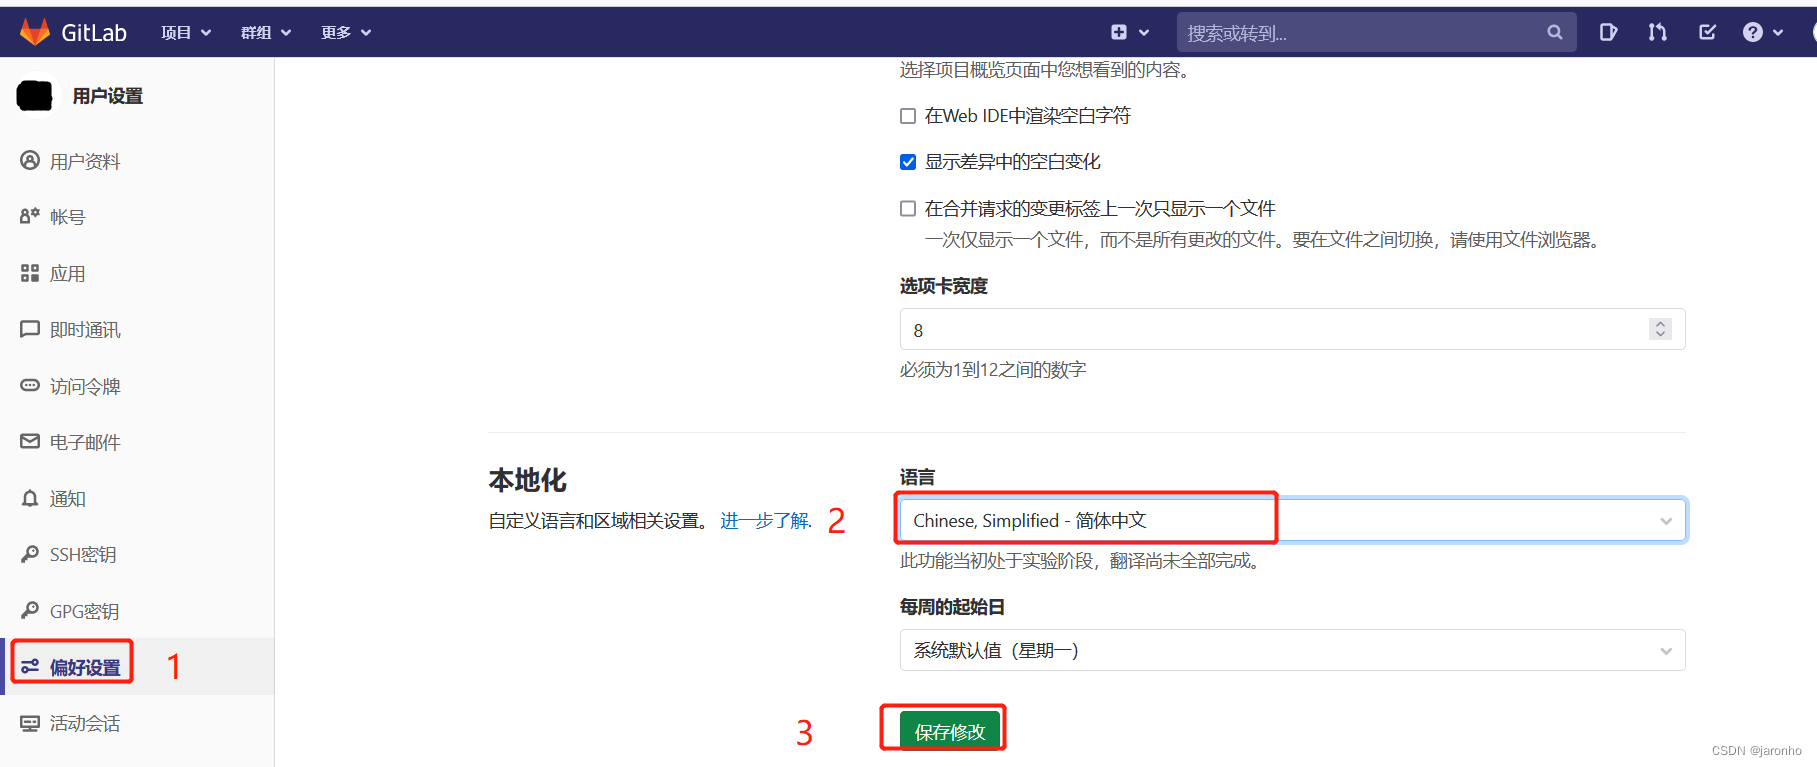The width and height of the screenshot is (1817, 767).
Task: Go to 应用 sidebar item
Action: 68,274
